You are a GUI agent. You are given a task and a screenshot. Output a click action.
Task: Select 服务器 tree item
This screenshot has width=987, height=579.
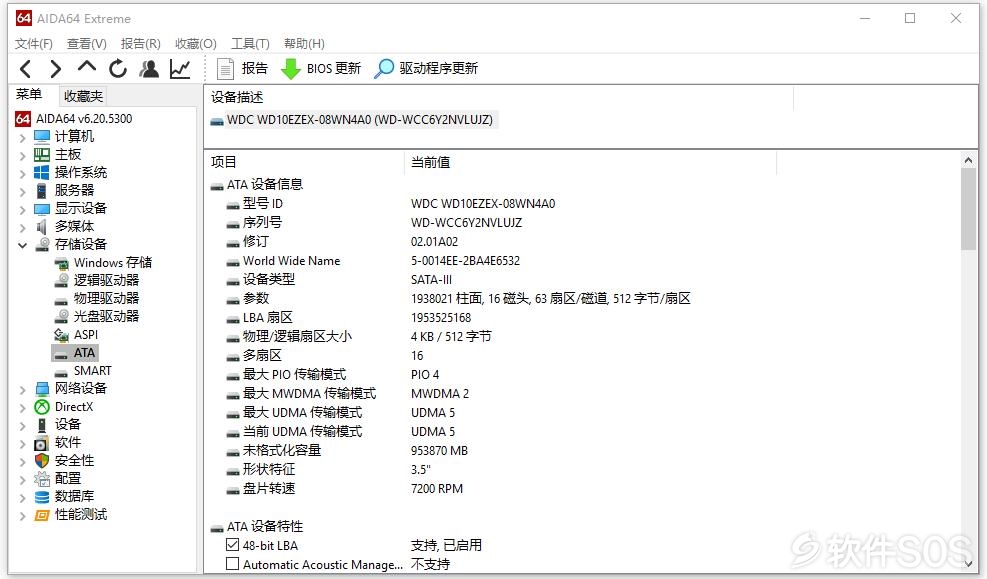click(x=74, y=190)
